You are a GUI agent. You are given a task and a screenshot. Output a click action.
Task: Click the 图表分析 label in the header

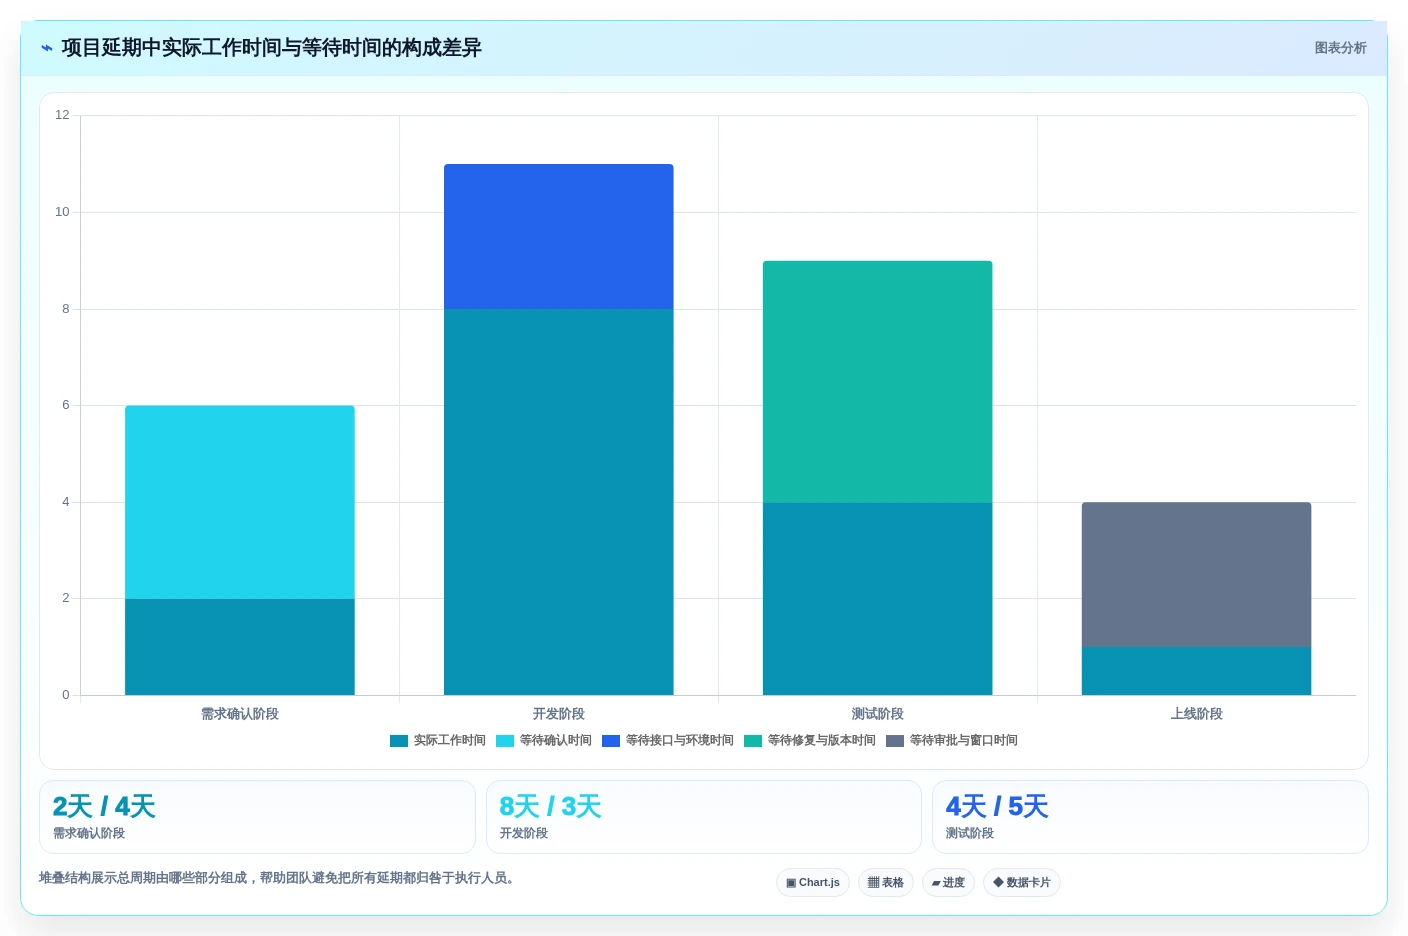(x=1340, y=48)
